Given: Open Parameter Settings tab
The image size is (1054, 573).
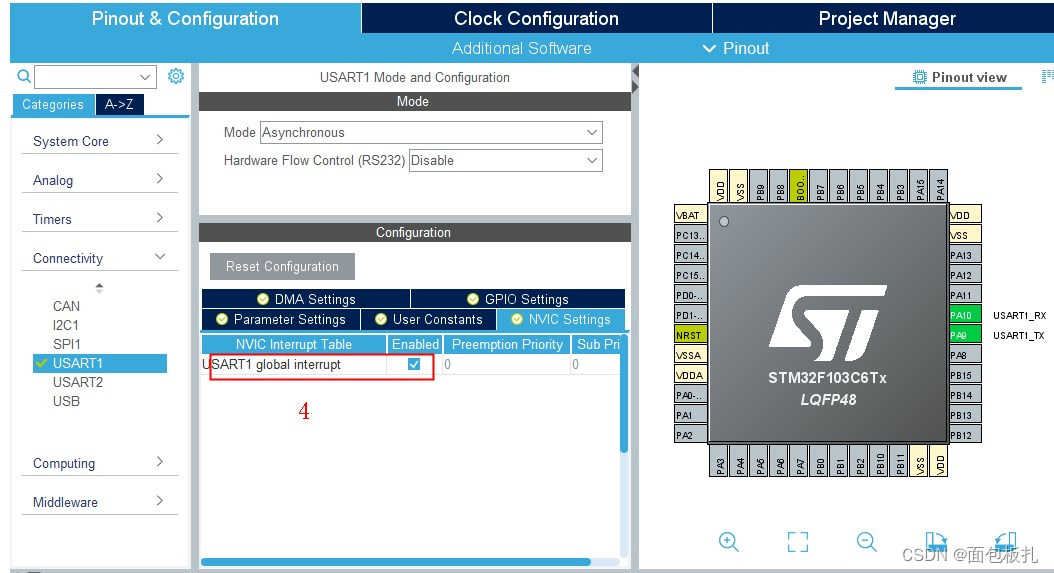Looking at the screenshot, I should [281, 319].
